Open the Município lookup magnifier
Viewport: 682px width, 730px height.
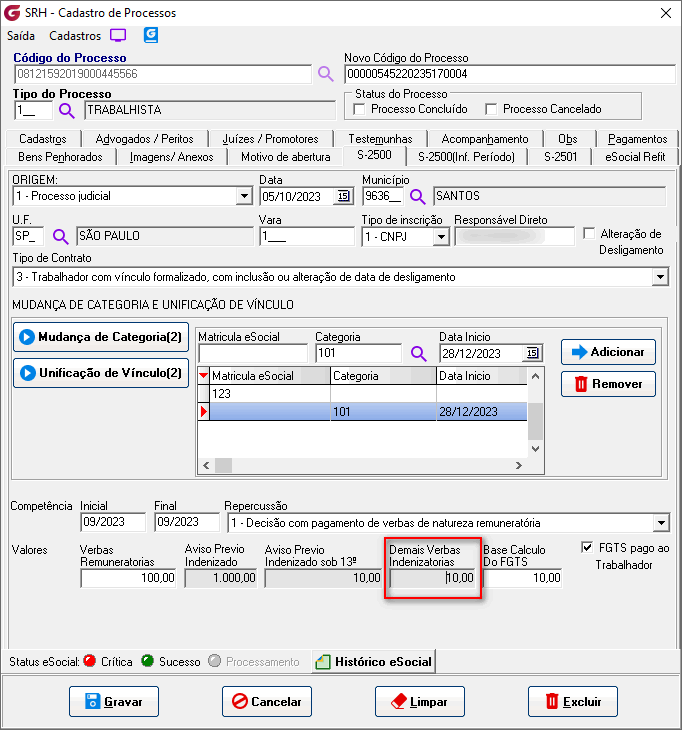pyautogui.click(x=418, y=196)
